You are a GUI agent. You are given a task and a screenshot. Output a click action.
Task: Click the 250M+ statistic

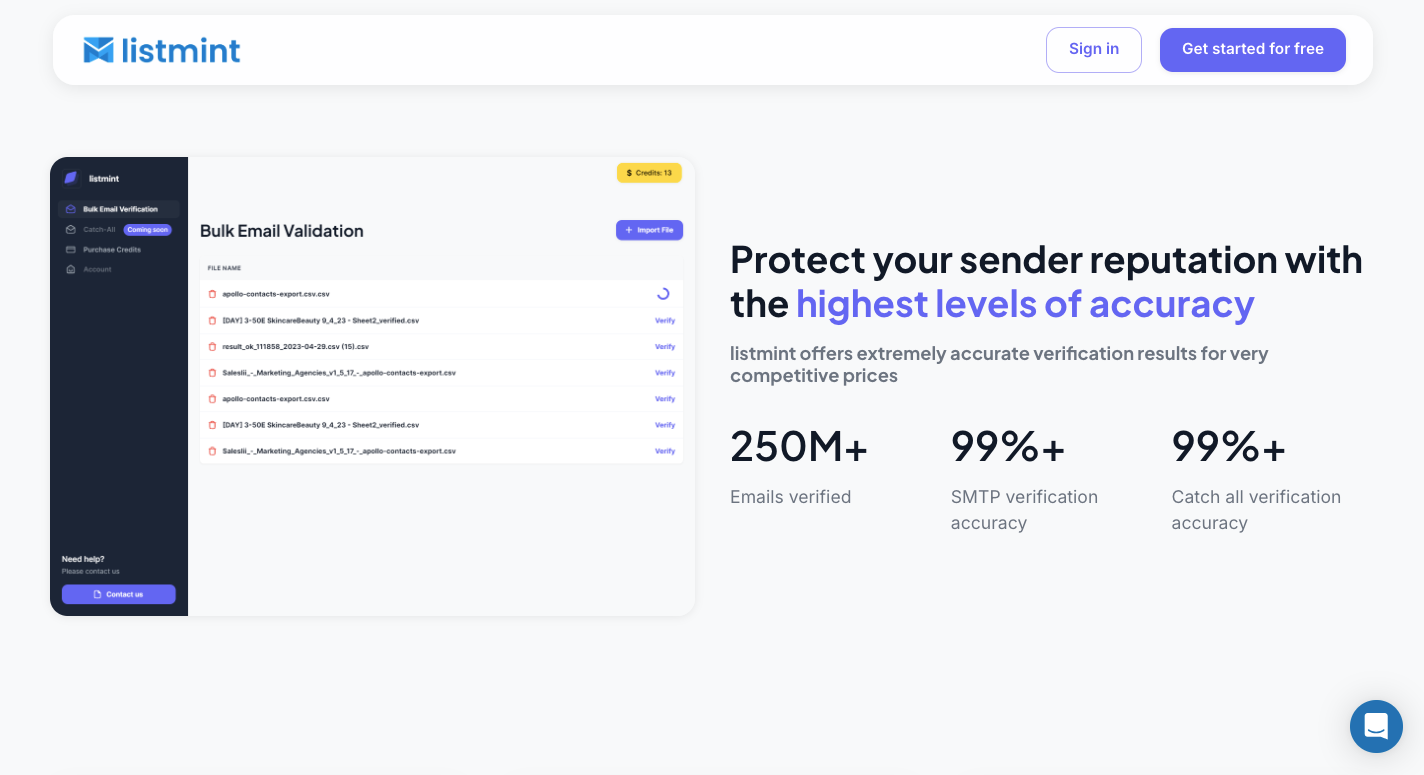coord(799,446)
